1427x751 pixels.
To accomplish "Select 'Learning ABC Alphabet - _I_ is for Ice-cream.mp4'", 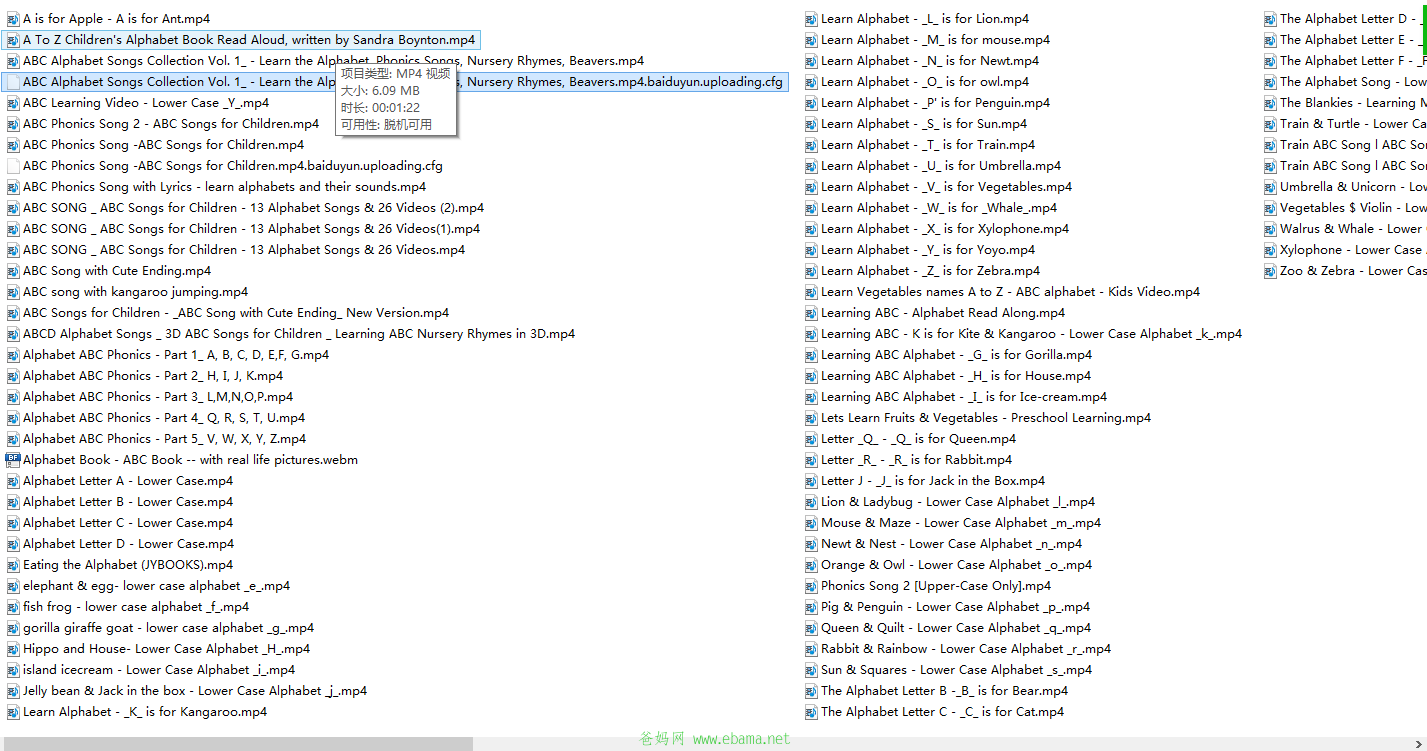I will coord(964,397).
